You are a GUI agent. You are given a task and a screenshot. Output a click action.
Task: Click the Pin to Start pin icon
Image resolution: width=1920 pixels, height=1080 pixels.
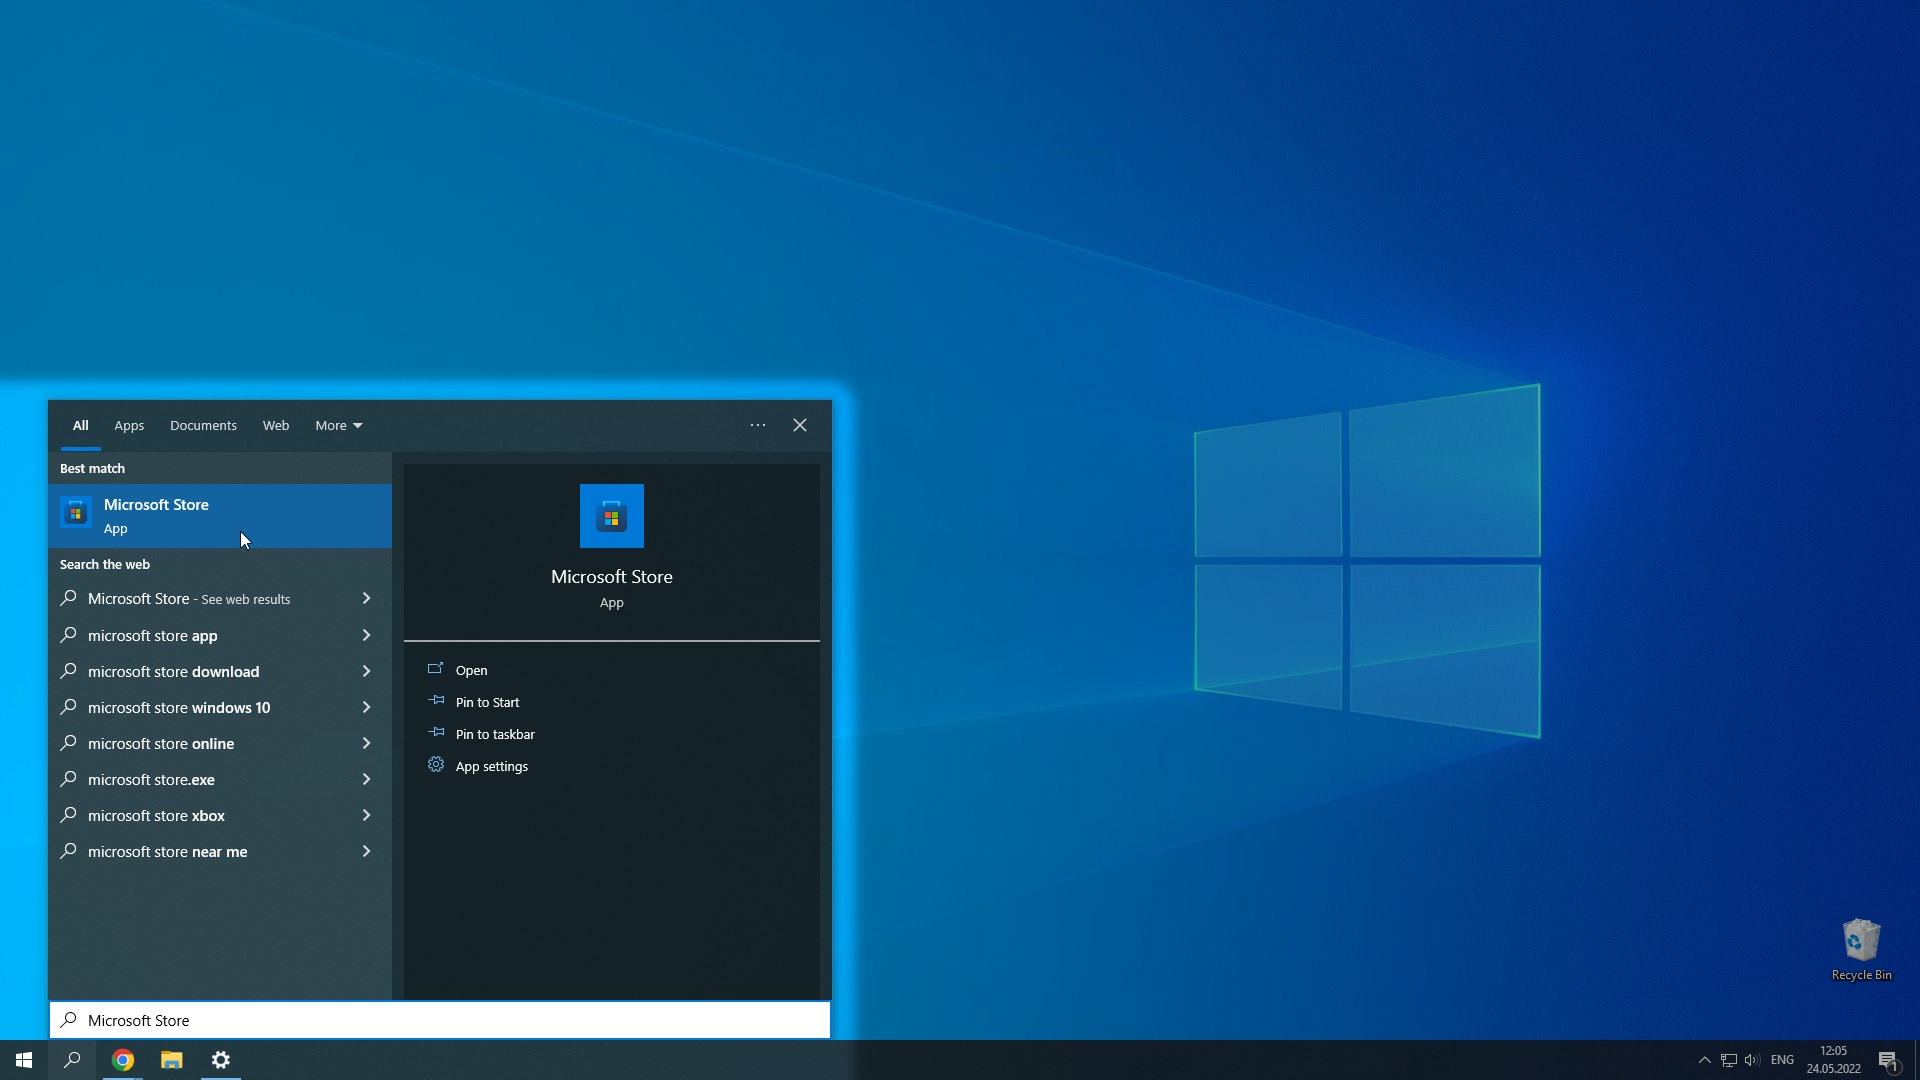click(x=436, y=701)
